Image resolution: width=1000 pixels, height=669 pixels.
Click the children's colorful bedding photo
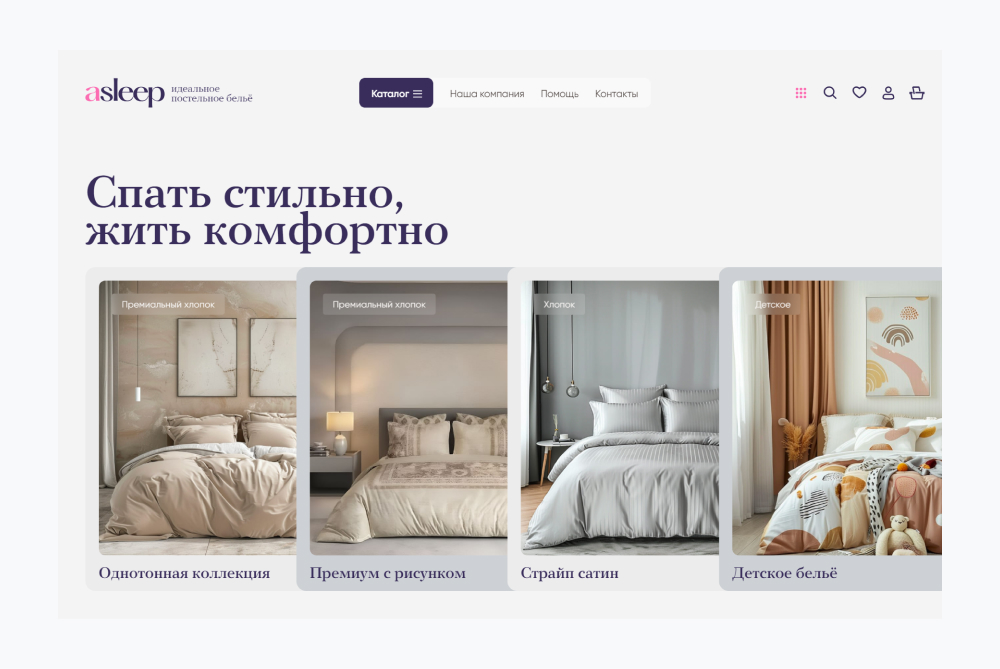837,418
